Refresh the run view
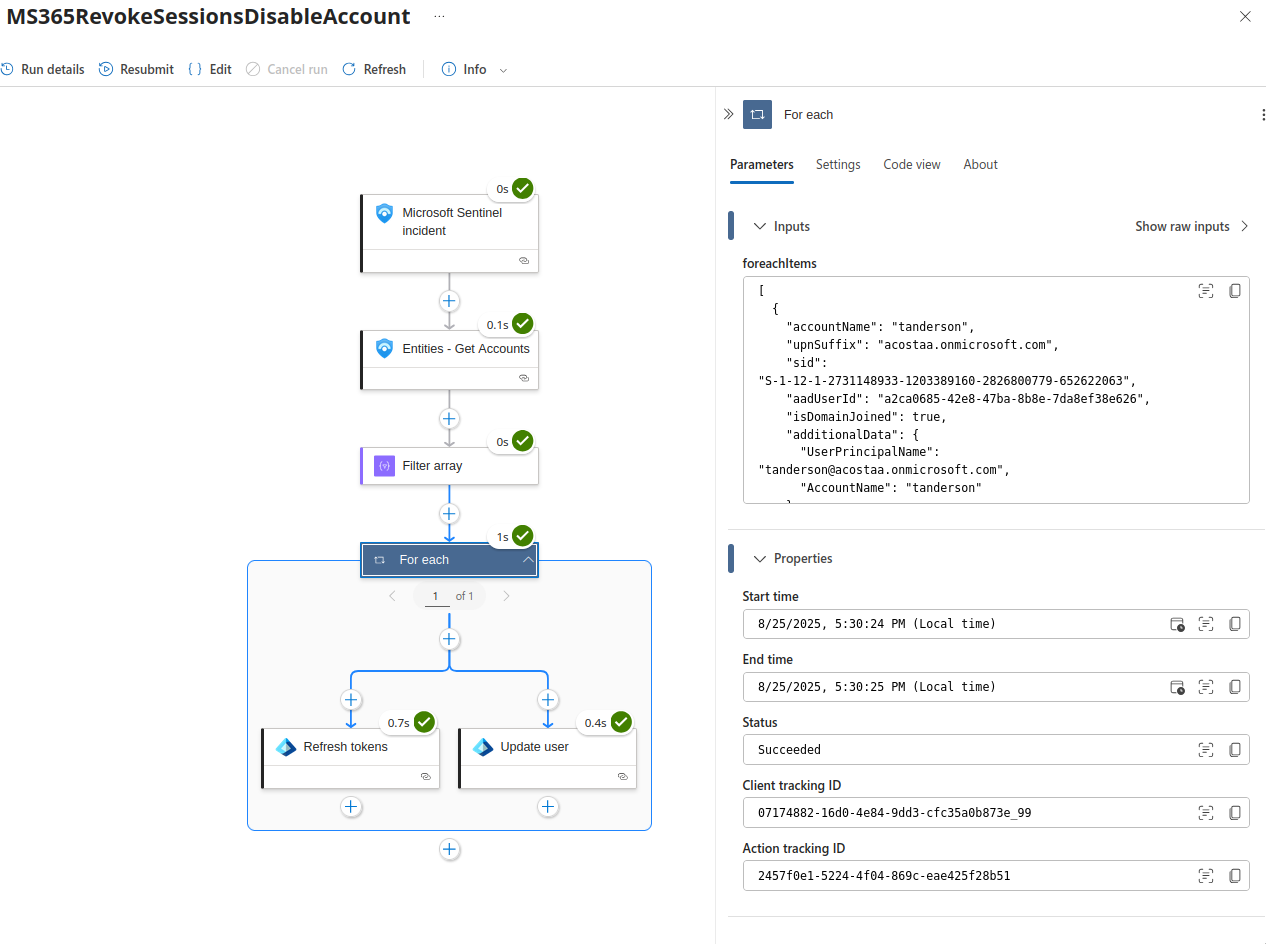This screenshot has width=1266, height=944. click(x=374, y=69)
